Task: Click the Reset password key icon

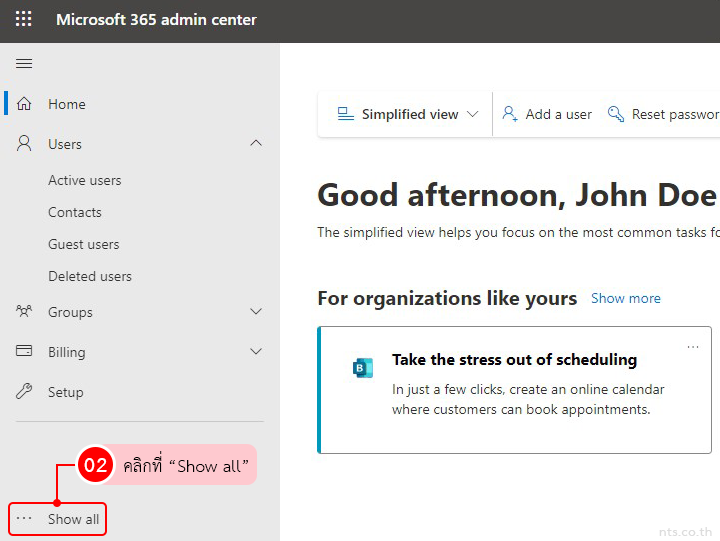Action: [615, 113]
